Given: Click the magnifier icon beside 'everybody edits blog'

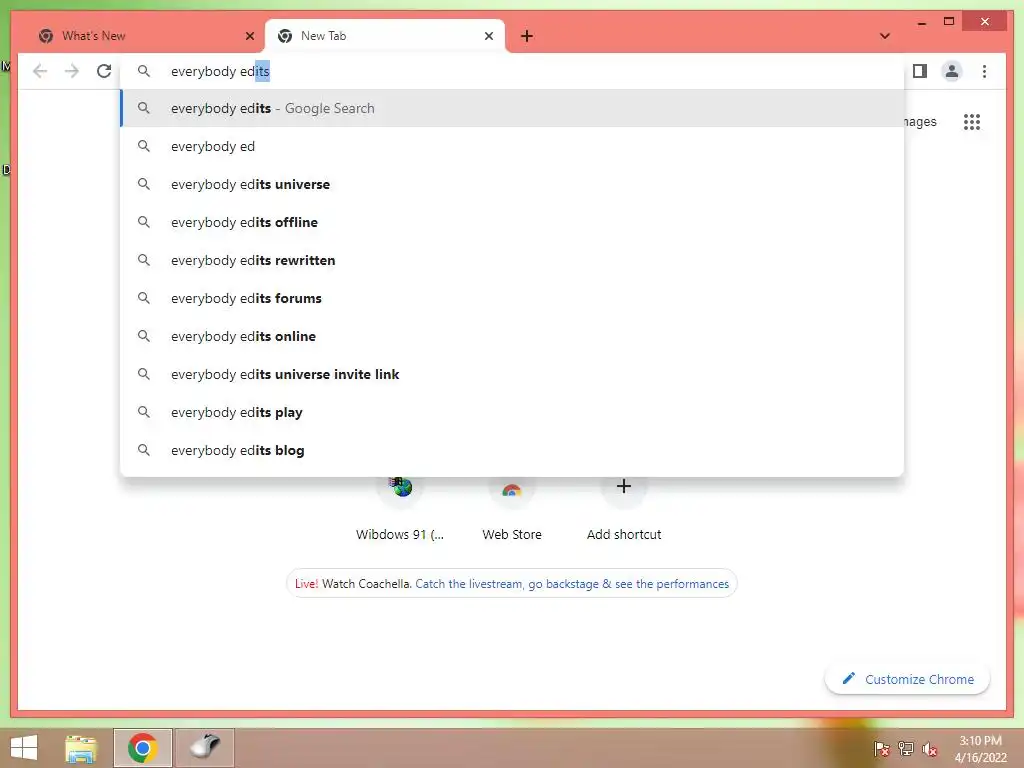Looking at the screenshot, I should (x=144, y=450).
